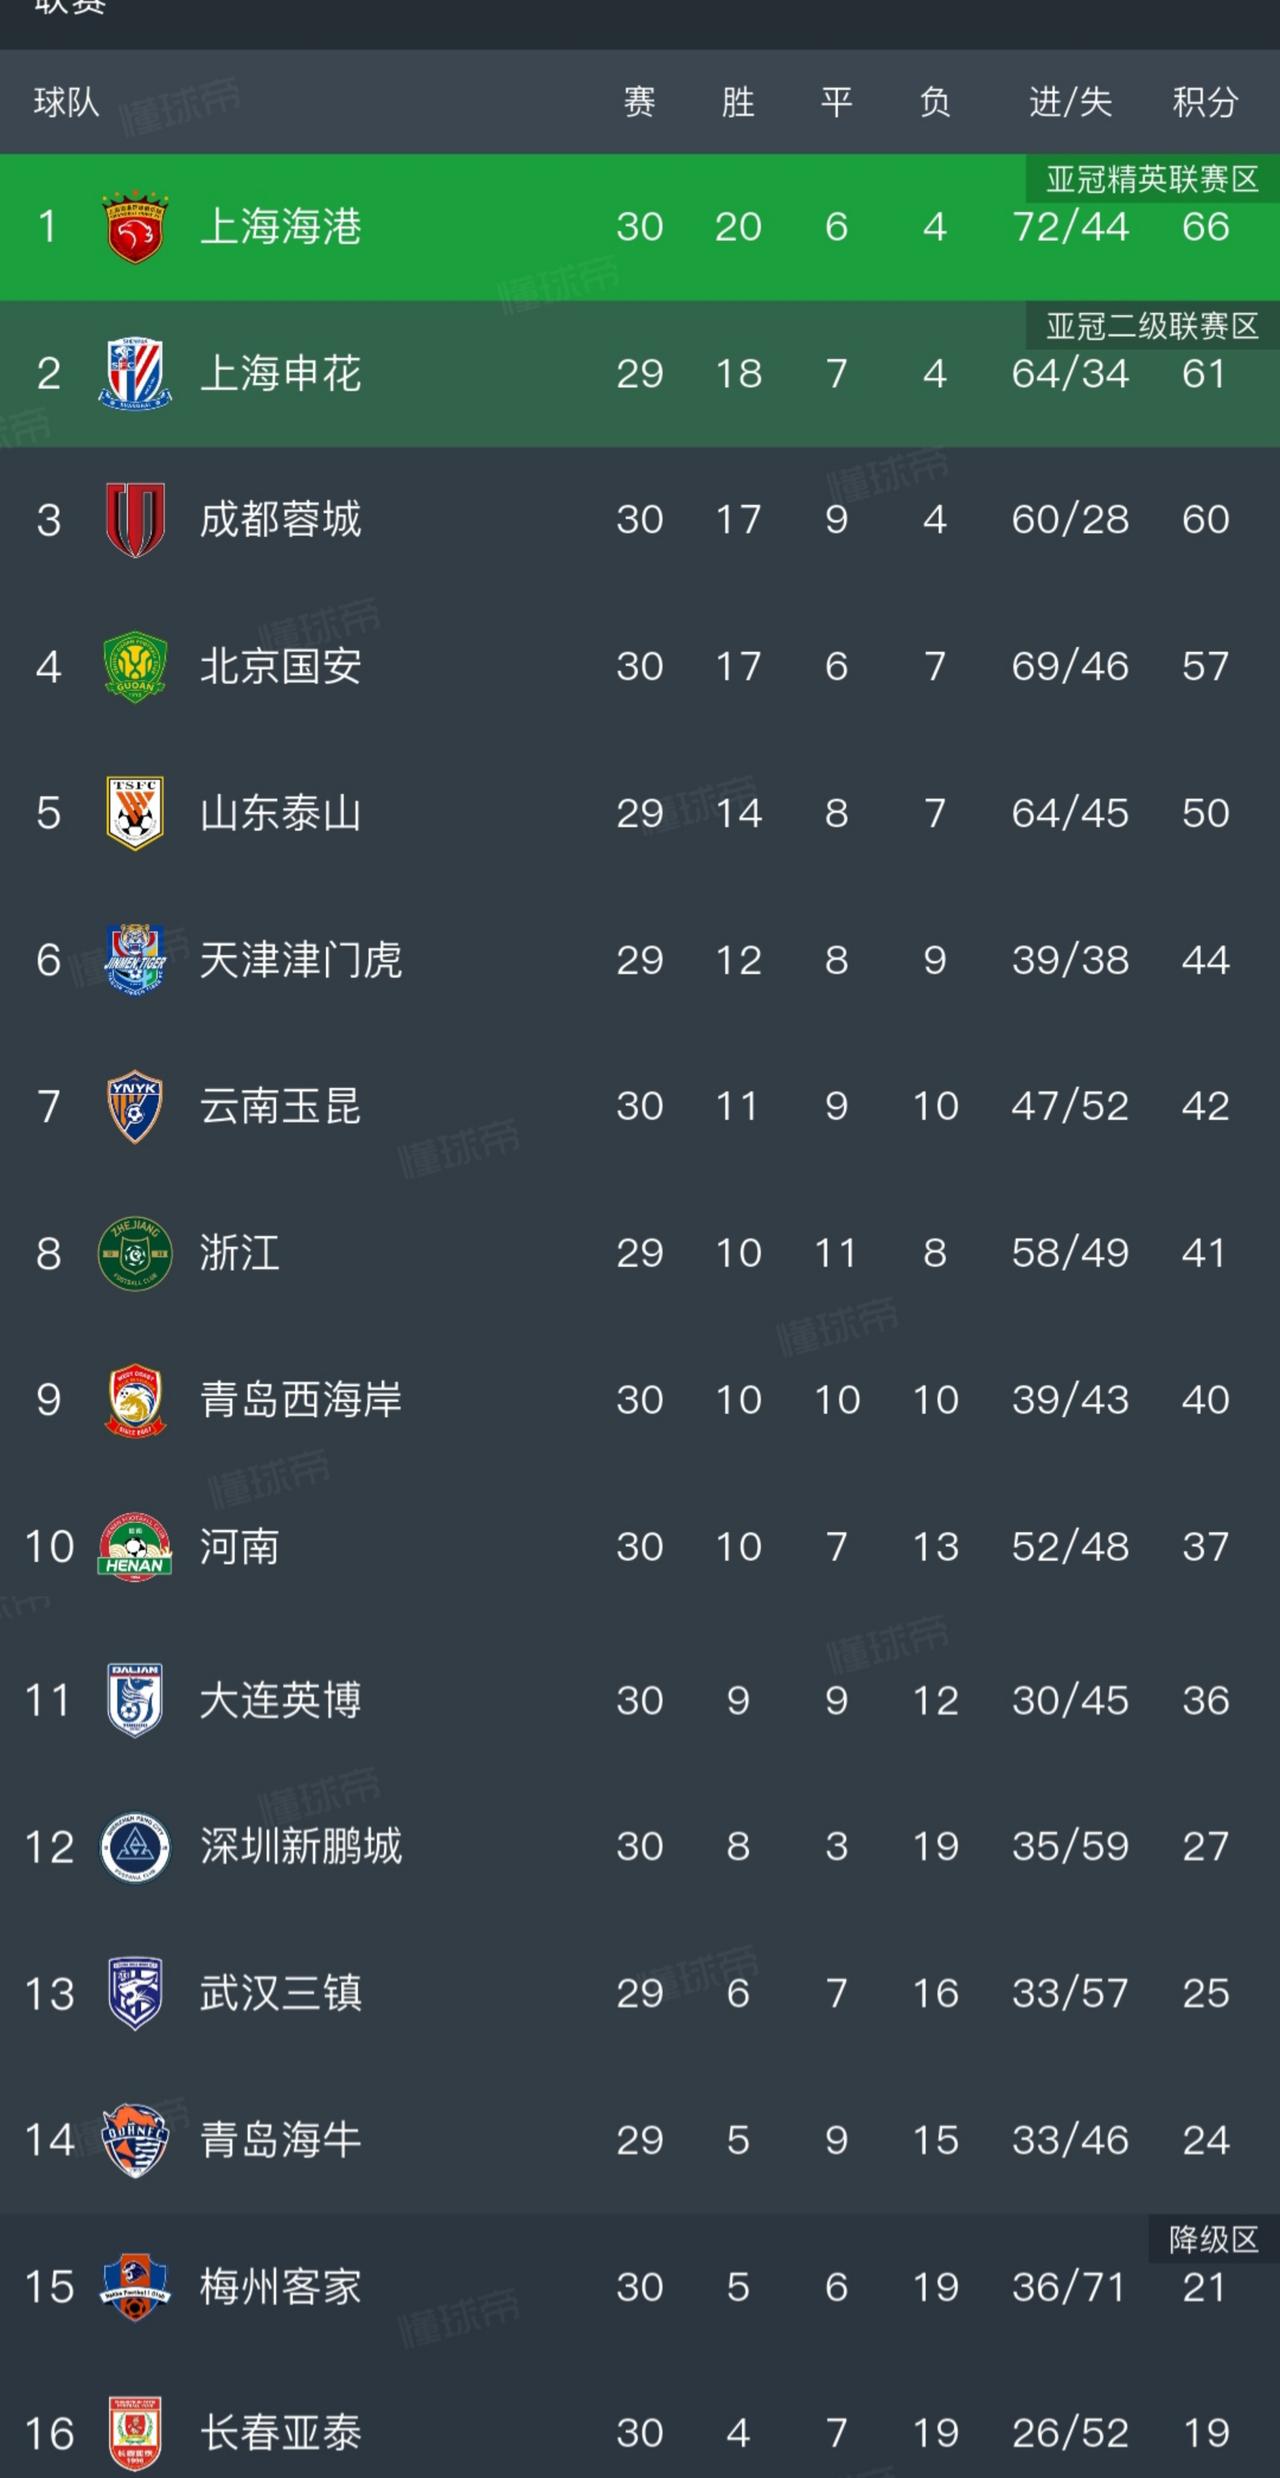Click the Shanghai Port (上海海港) team crest
Screen dimensions: 1280x2478
tap(135, 227)
